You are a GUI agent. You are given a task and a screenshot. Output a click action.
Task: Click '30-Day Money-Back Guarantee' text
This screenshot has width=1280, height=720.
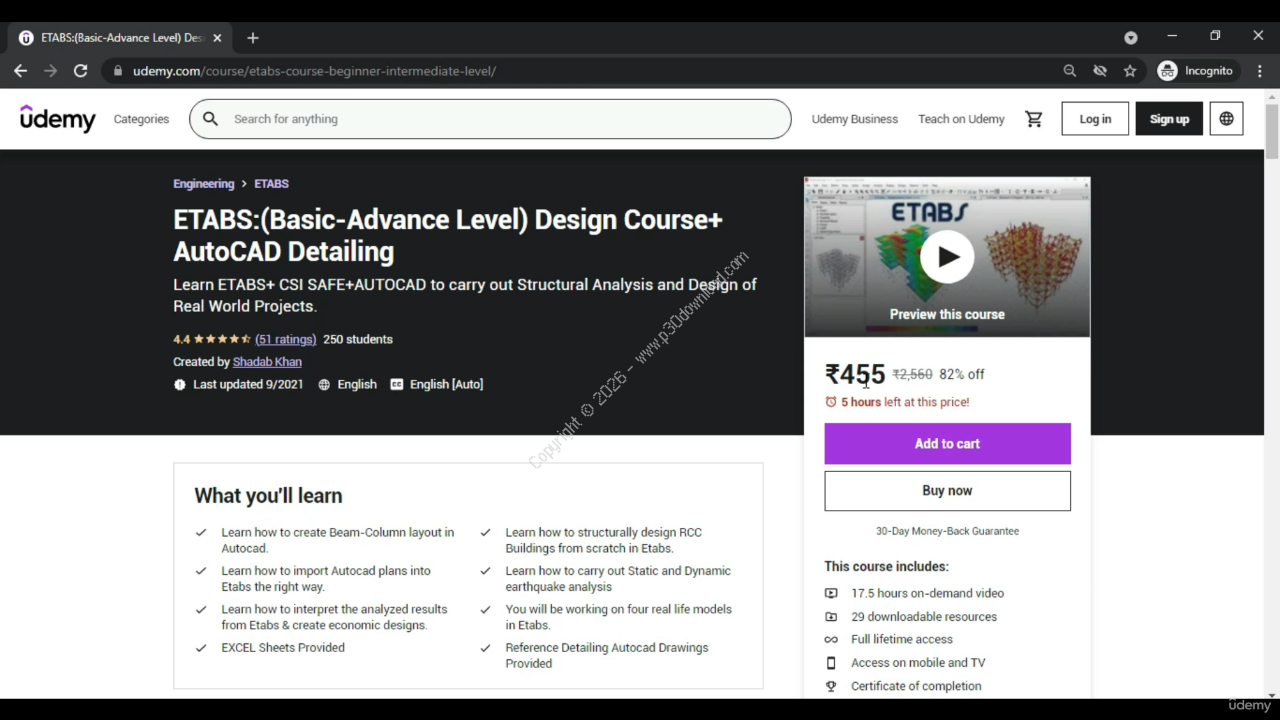(947, 531)
